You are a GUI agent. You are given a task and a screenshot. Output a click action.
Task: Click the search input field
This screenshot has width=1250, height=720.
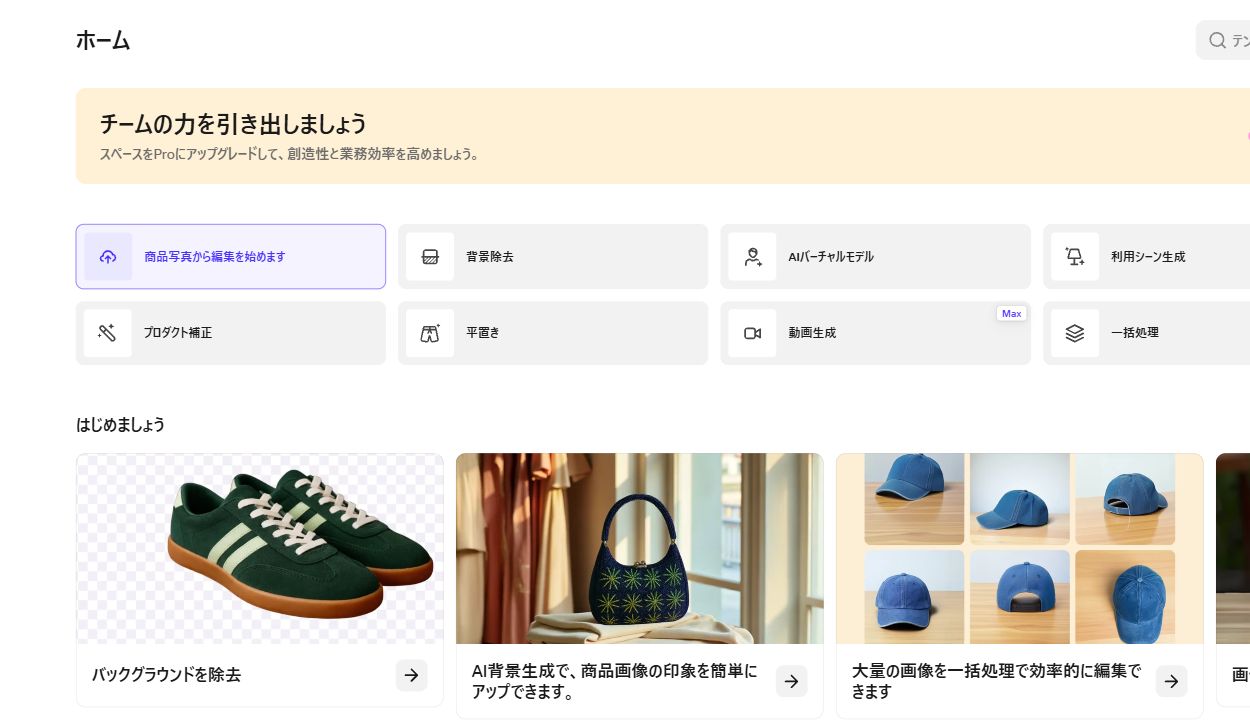pos(1223,41)
